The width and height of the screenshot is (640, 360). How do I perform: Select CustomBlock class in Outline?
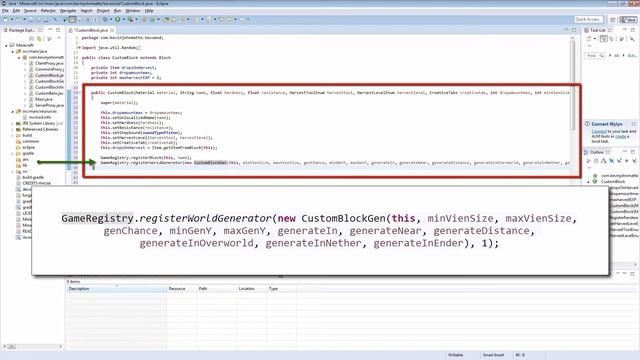coord(612,181)
